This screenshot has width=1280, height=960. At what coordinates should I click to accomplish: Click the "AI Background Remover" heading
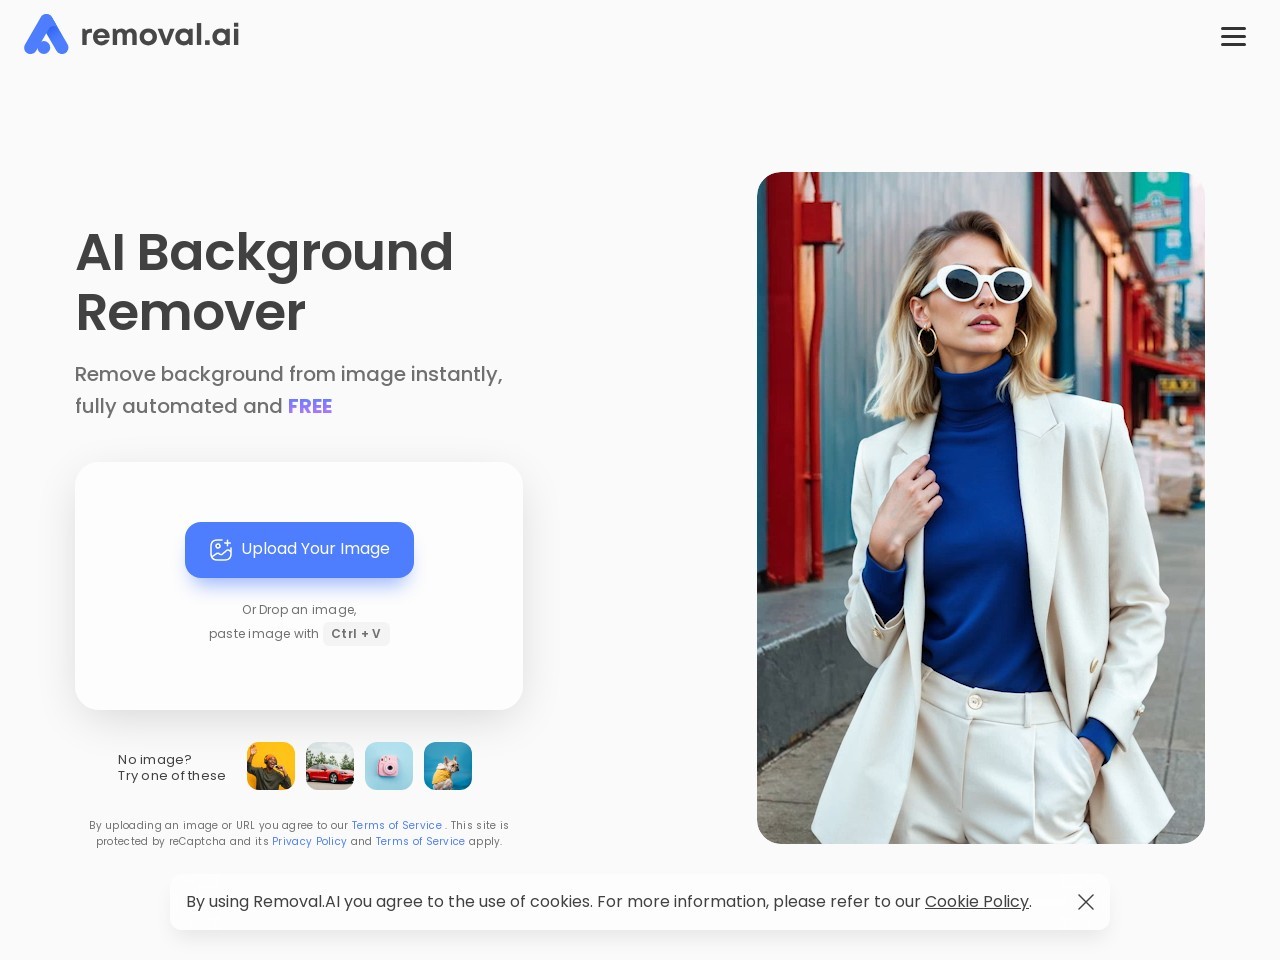point(265,282)
